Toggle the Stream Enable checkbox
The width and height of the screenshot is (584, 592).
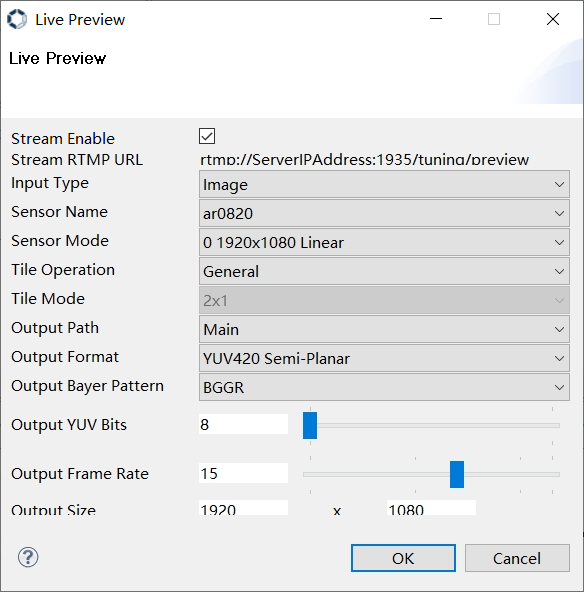pyautogui.click(x=207, y=136)
